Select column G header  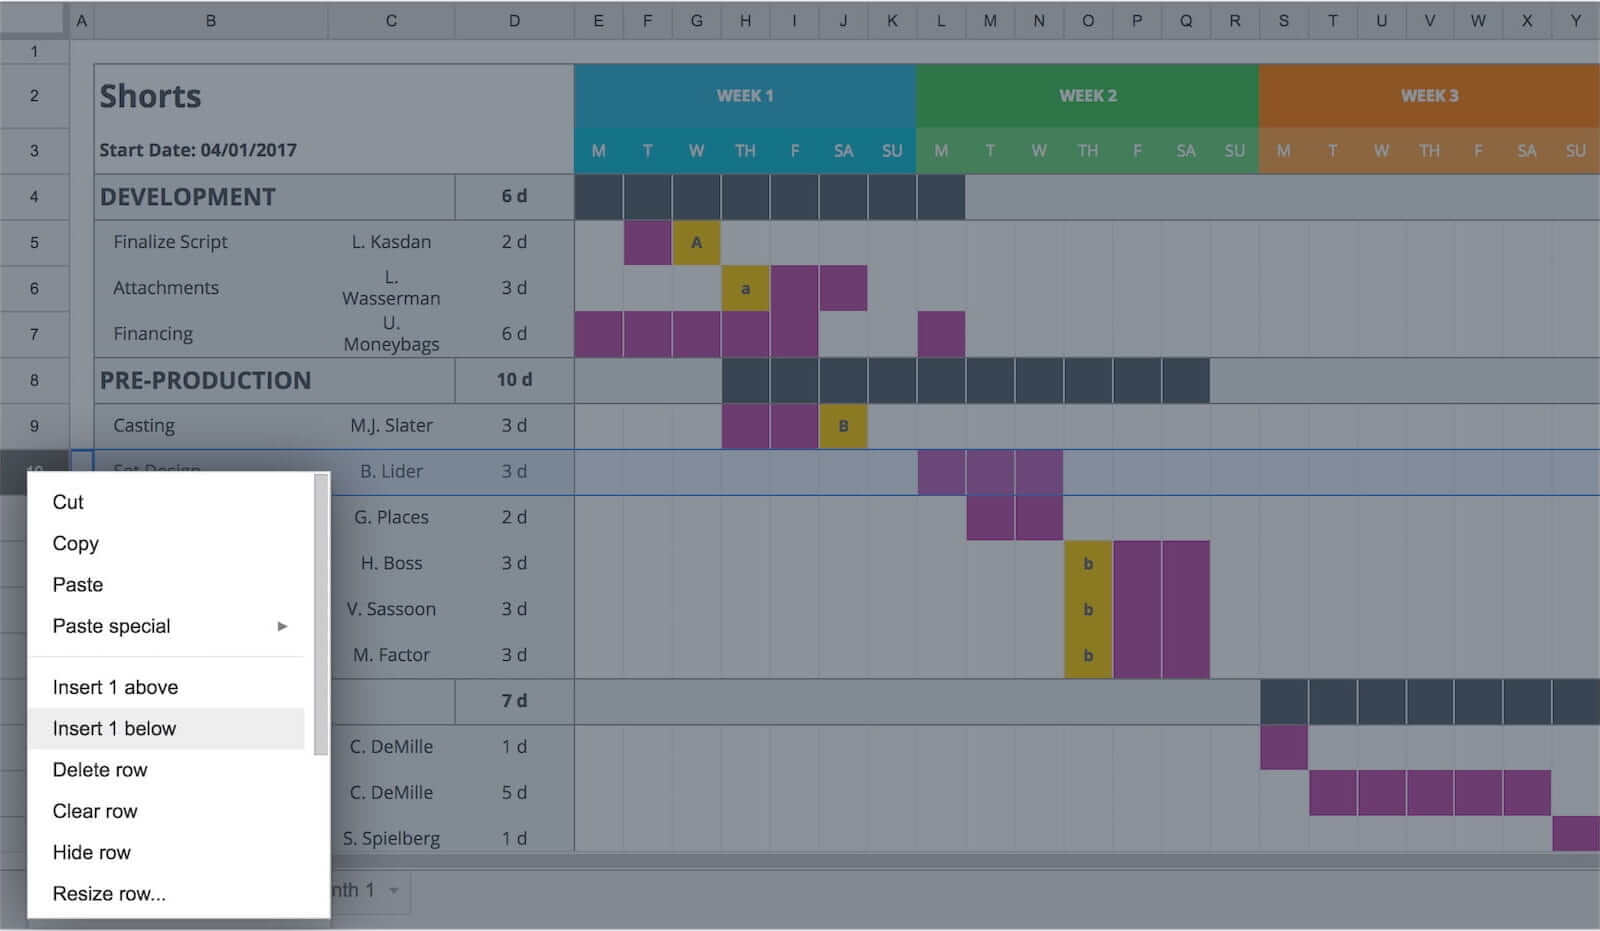click(x=696, y=19)
